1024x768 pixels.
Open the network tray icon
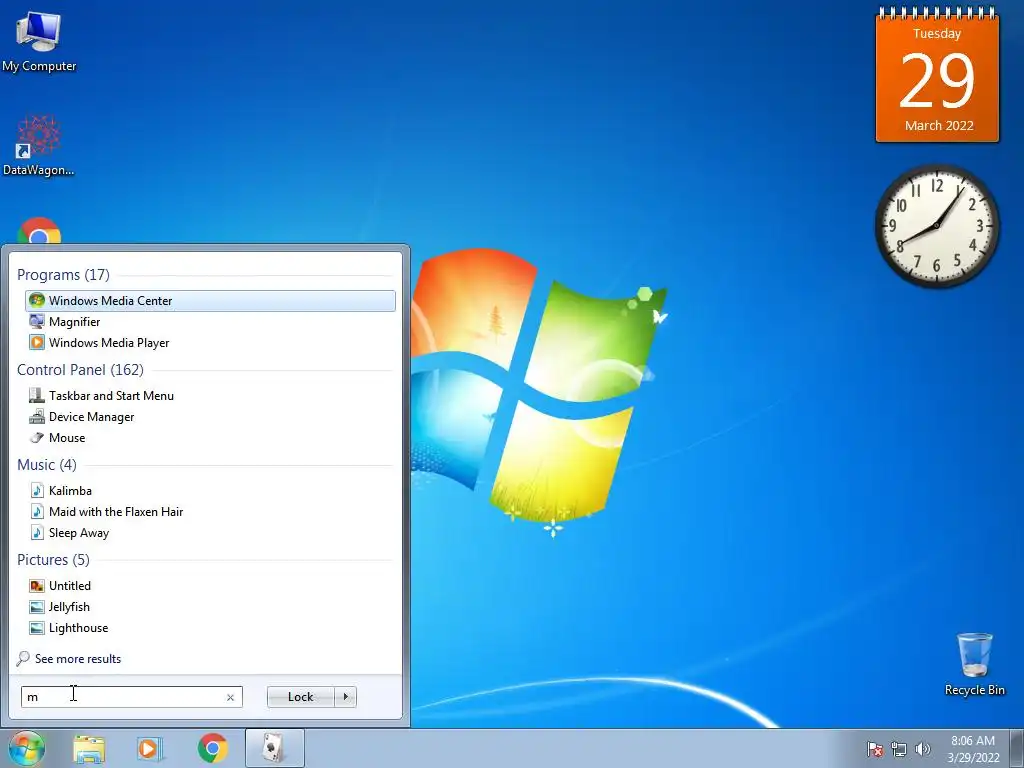899,749
